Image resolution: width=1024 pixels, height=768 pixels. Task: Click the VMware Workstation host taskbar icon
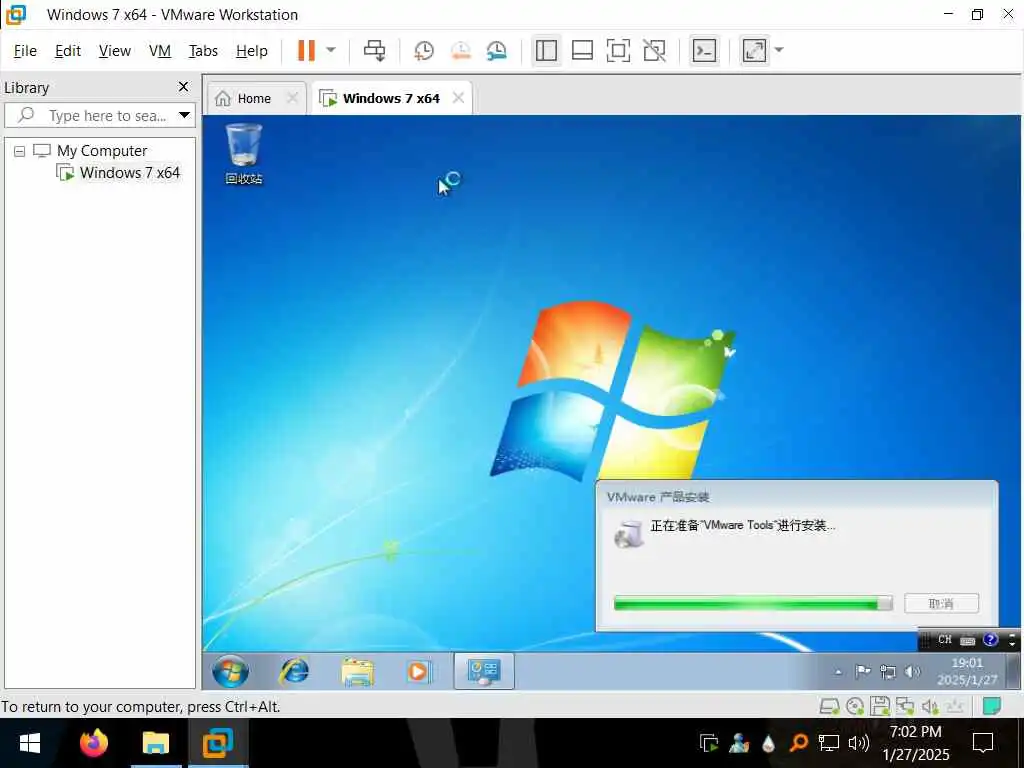click(217, 743)
